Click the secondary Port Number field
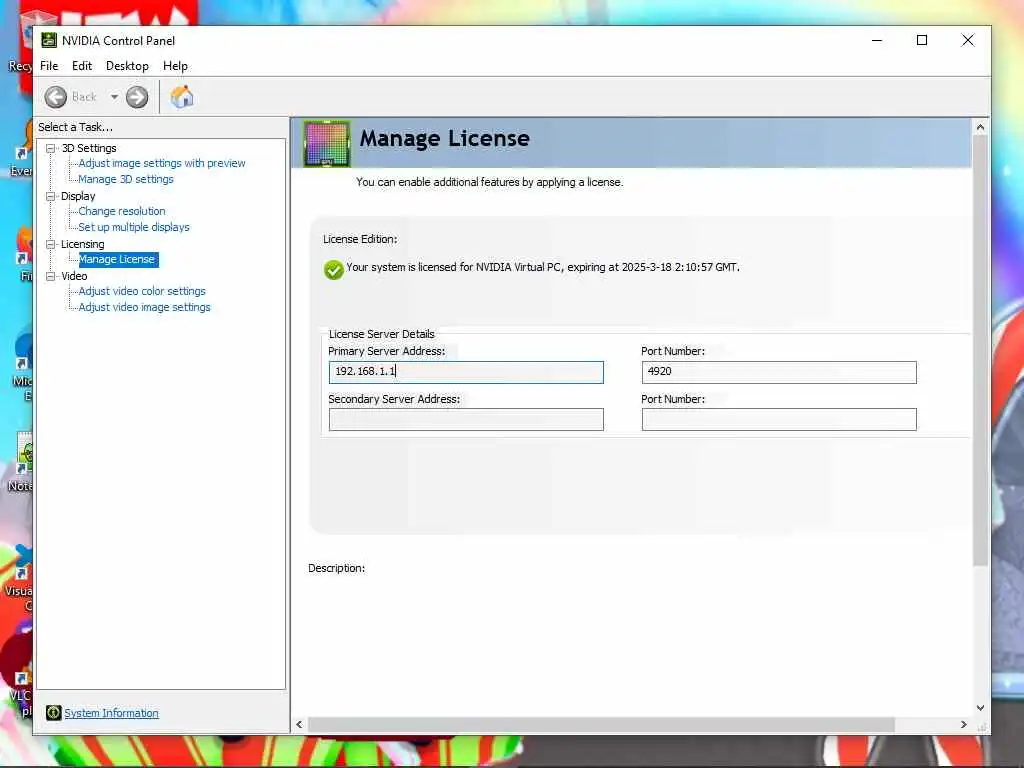This screenshot has width=1024, height=768. [779, 419]
